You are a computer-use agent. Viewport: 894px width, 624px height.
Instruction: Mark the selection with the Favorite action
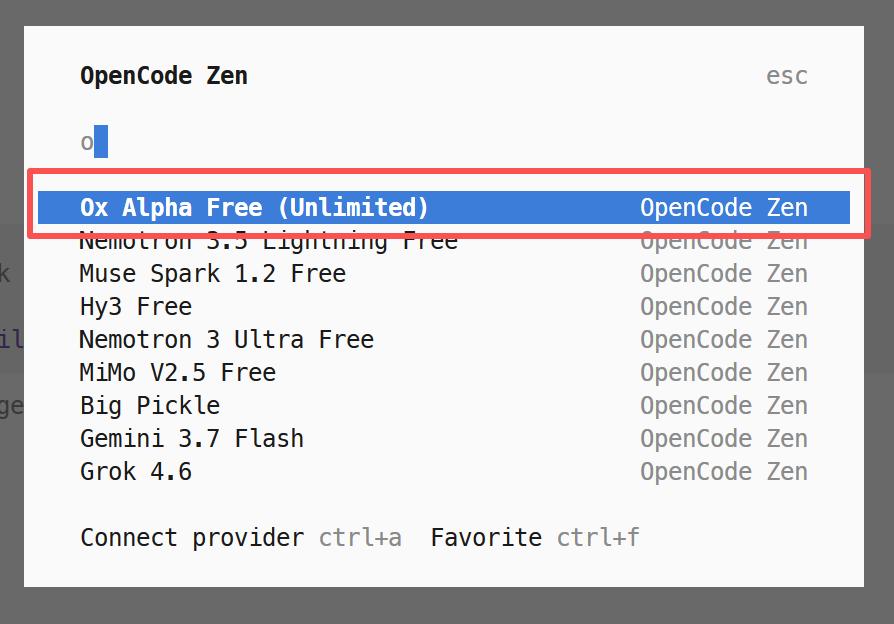coord(486,538)
